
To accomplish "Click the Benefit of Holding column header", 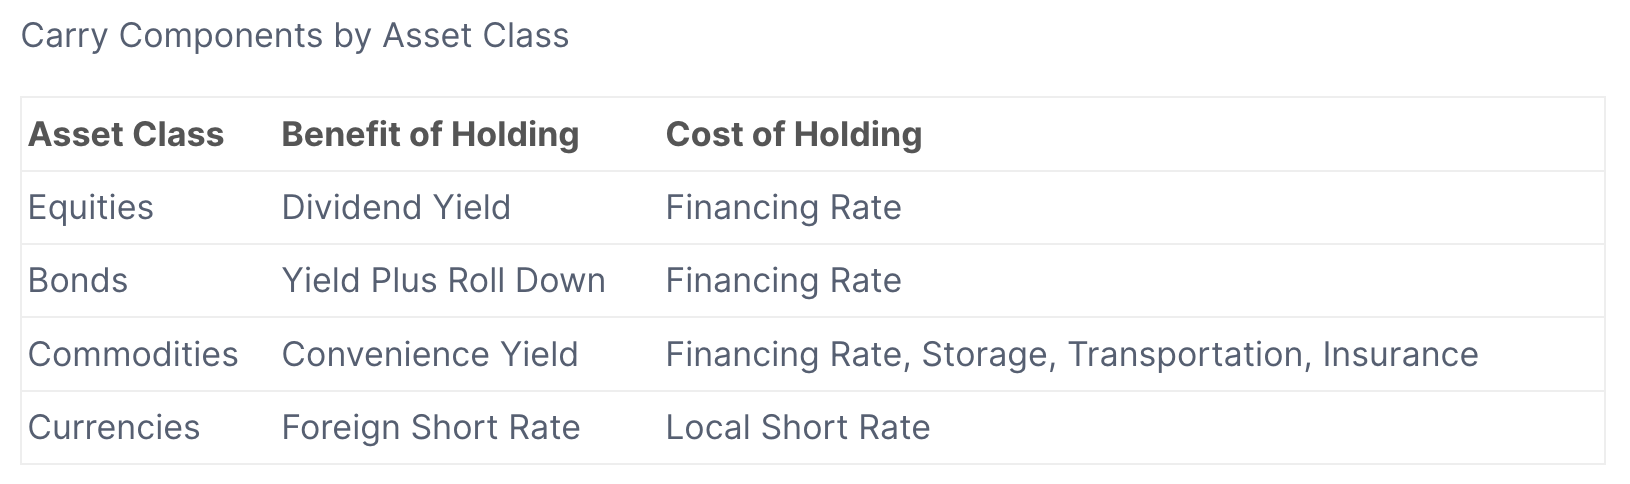I will pyautogui.click(x=430, y=135).
